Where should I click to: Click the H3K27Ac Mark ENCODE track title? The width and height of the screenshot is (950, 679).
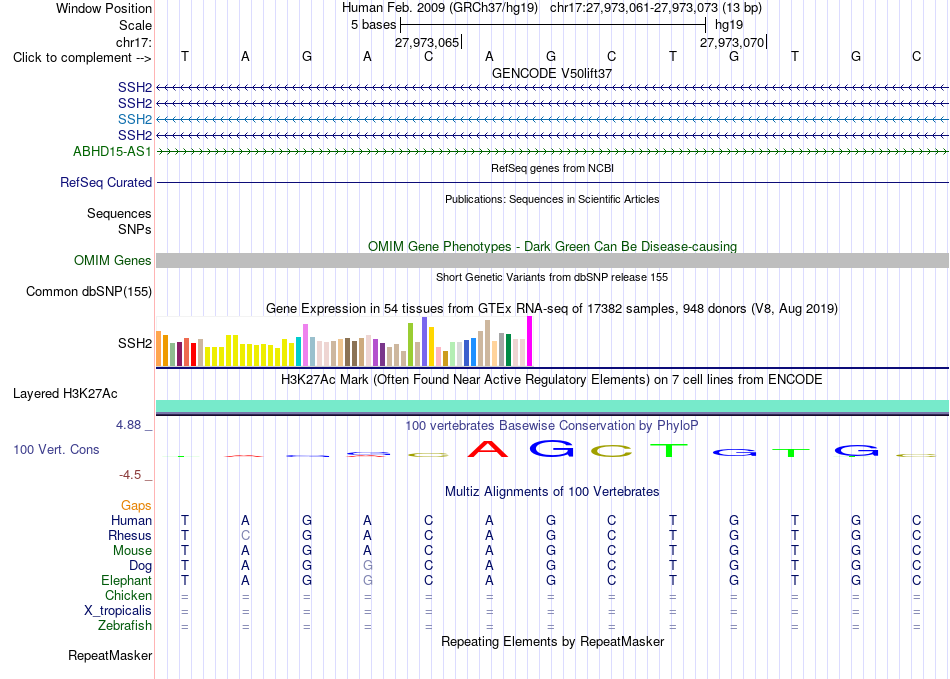pos(552,380)
